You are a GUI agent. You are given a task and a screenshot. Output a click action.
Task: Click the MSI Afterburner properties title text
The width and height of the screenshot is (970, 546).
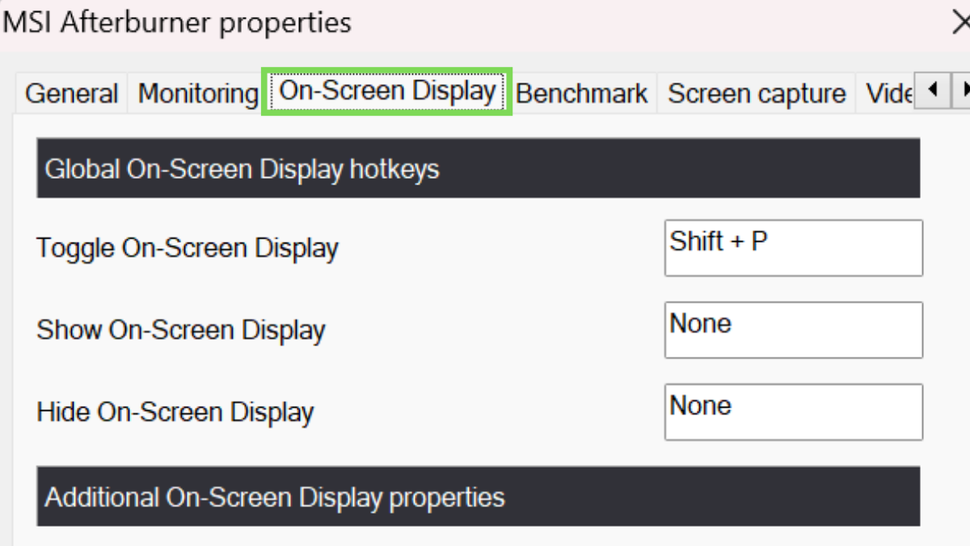(x=178, y=22)
